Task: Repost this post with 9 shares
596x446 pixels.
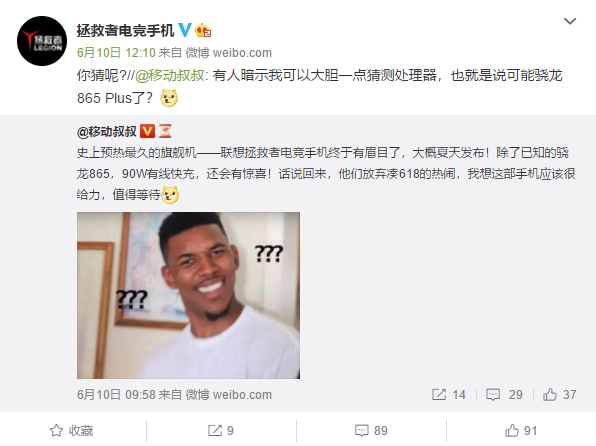Action: point(221,431)
